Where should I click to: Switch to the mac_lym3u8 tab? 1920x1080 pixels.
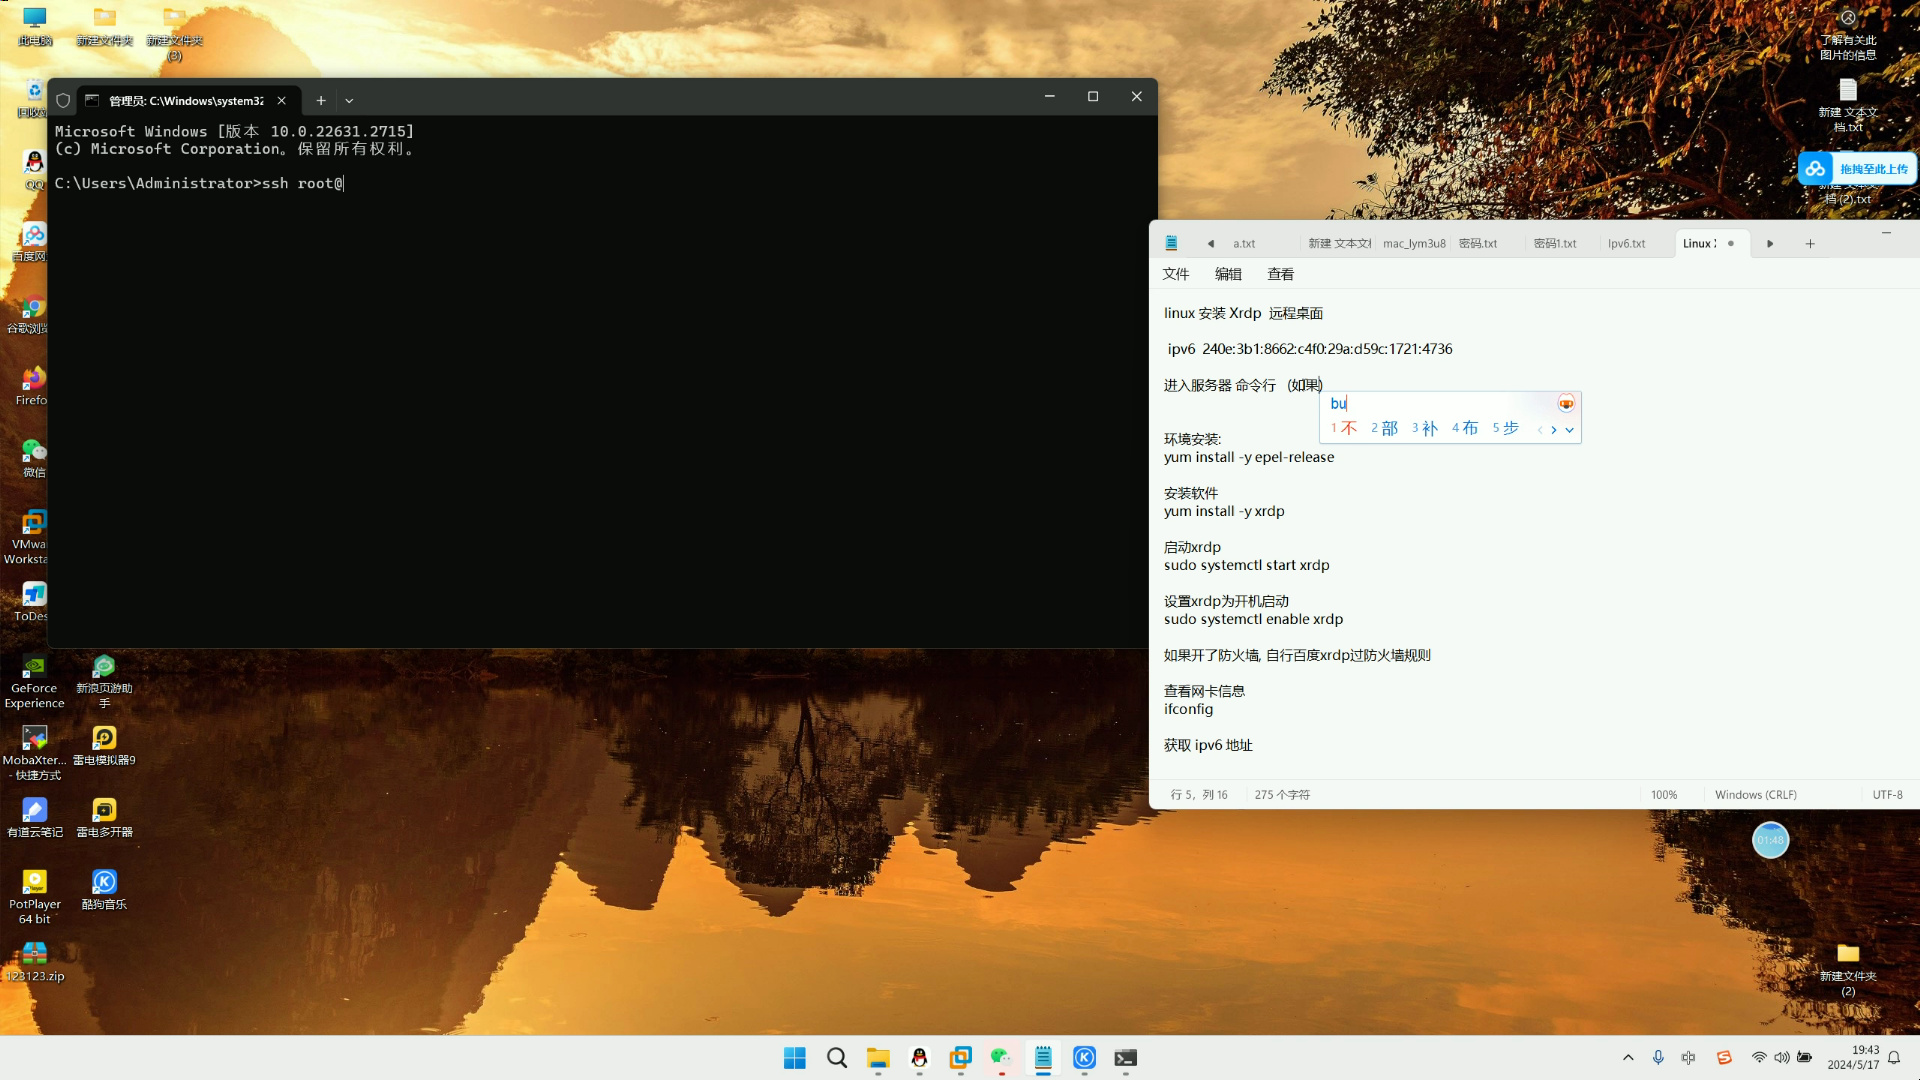[x=1413, y=244]
